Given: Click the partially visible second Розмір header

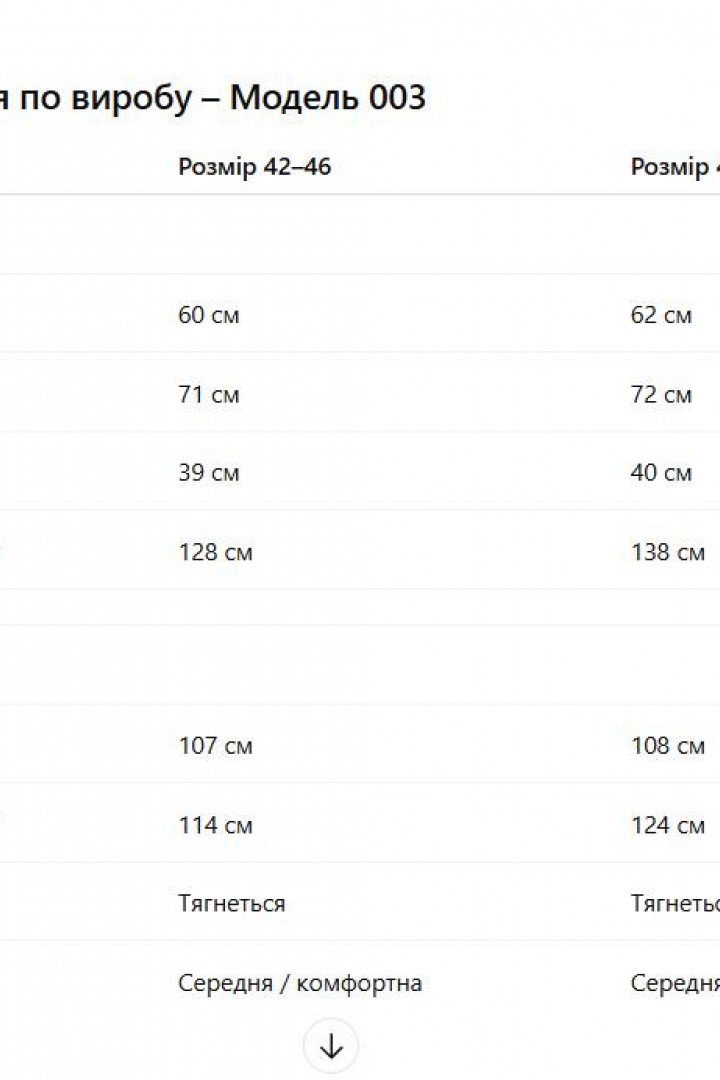Looking at the screenshot, I should click(675, 167).
